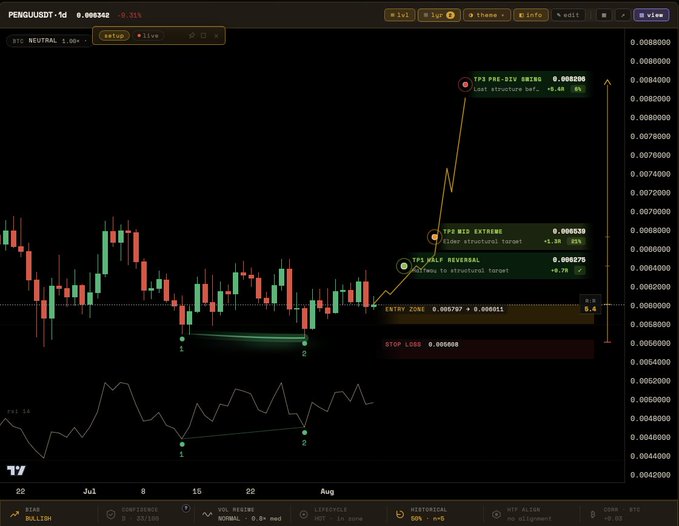Close the setup/live floating panel
The width and height of the screenshot is (679, 526).
(x=216, y=35)
